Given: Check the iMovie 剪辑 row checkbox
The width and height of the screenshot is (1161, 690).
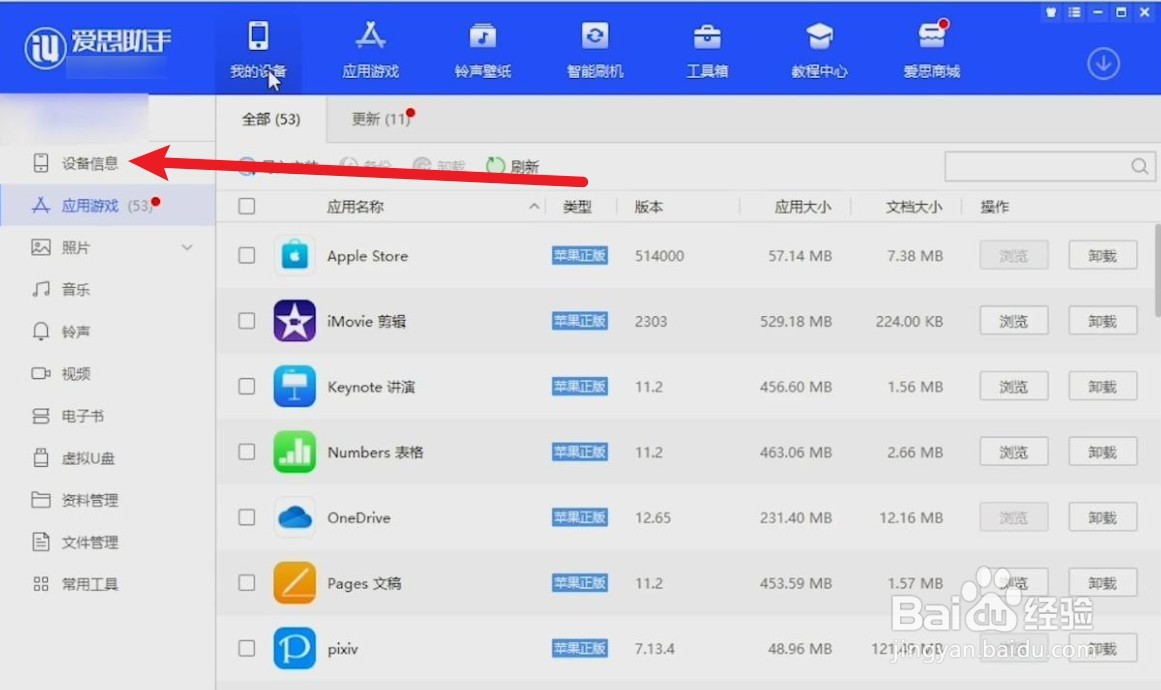Looking at the screenshot, I should [247, 321].
